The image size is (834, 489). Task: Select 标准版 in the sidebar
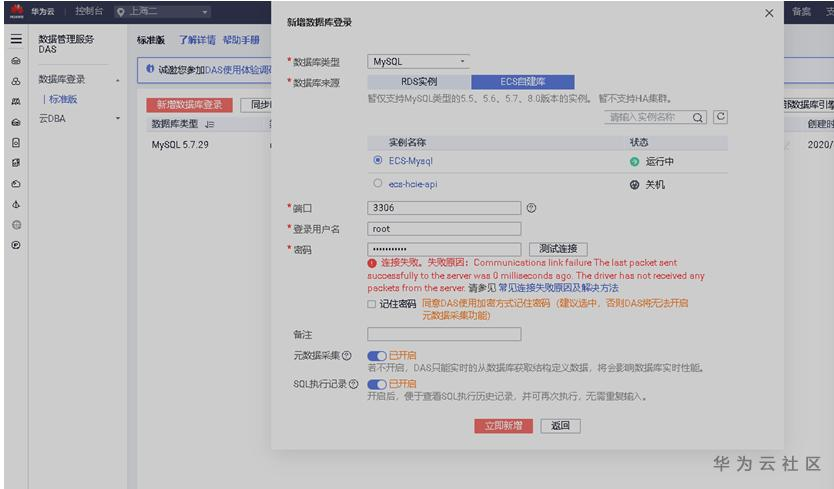click(x=63, y=99)
